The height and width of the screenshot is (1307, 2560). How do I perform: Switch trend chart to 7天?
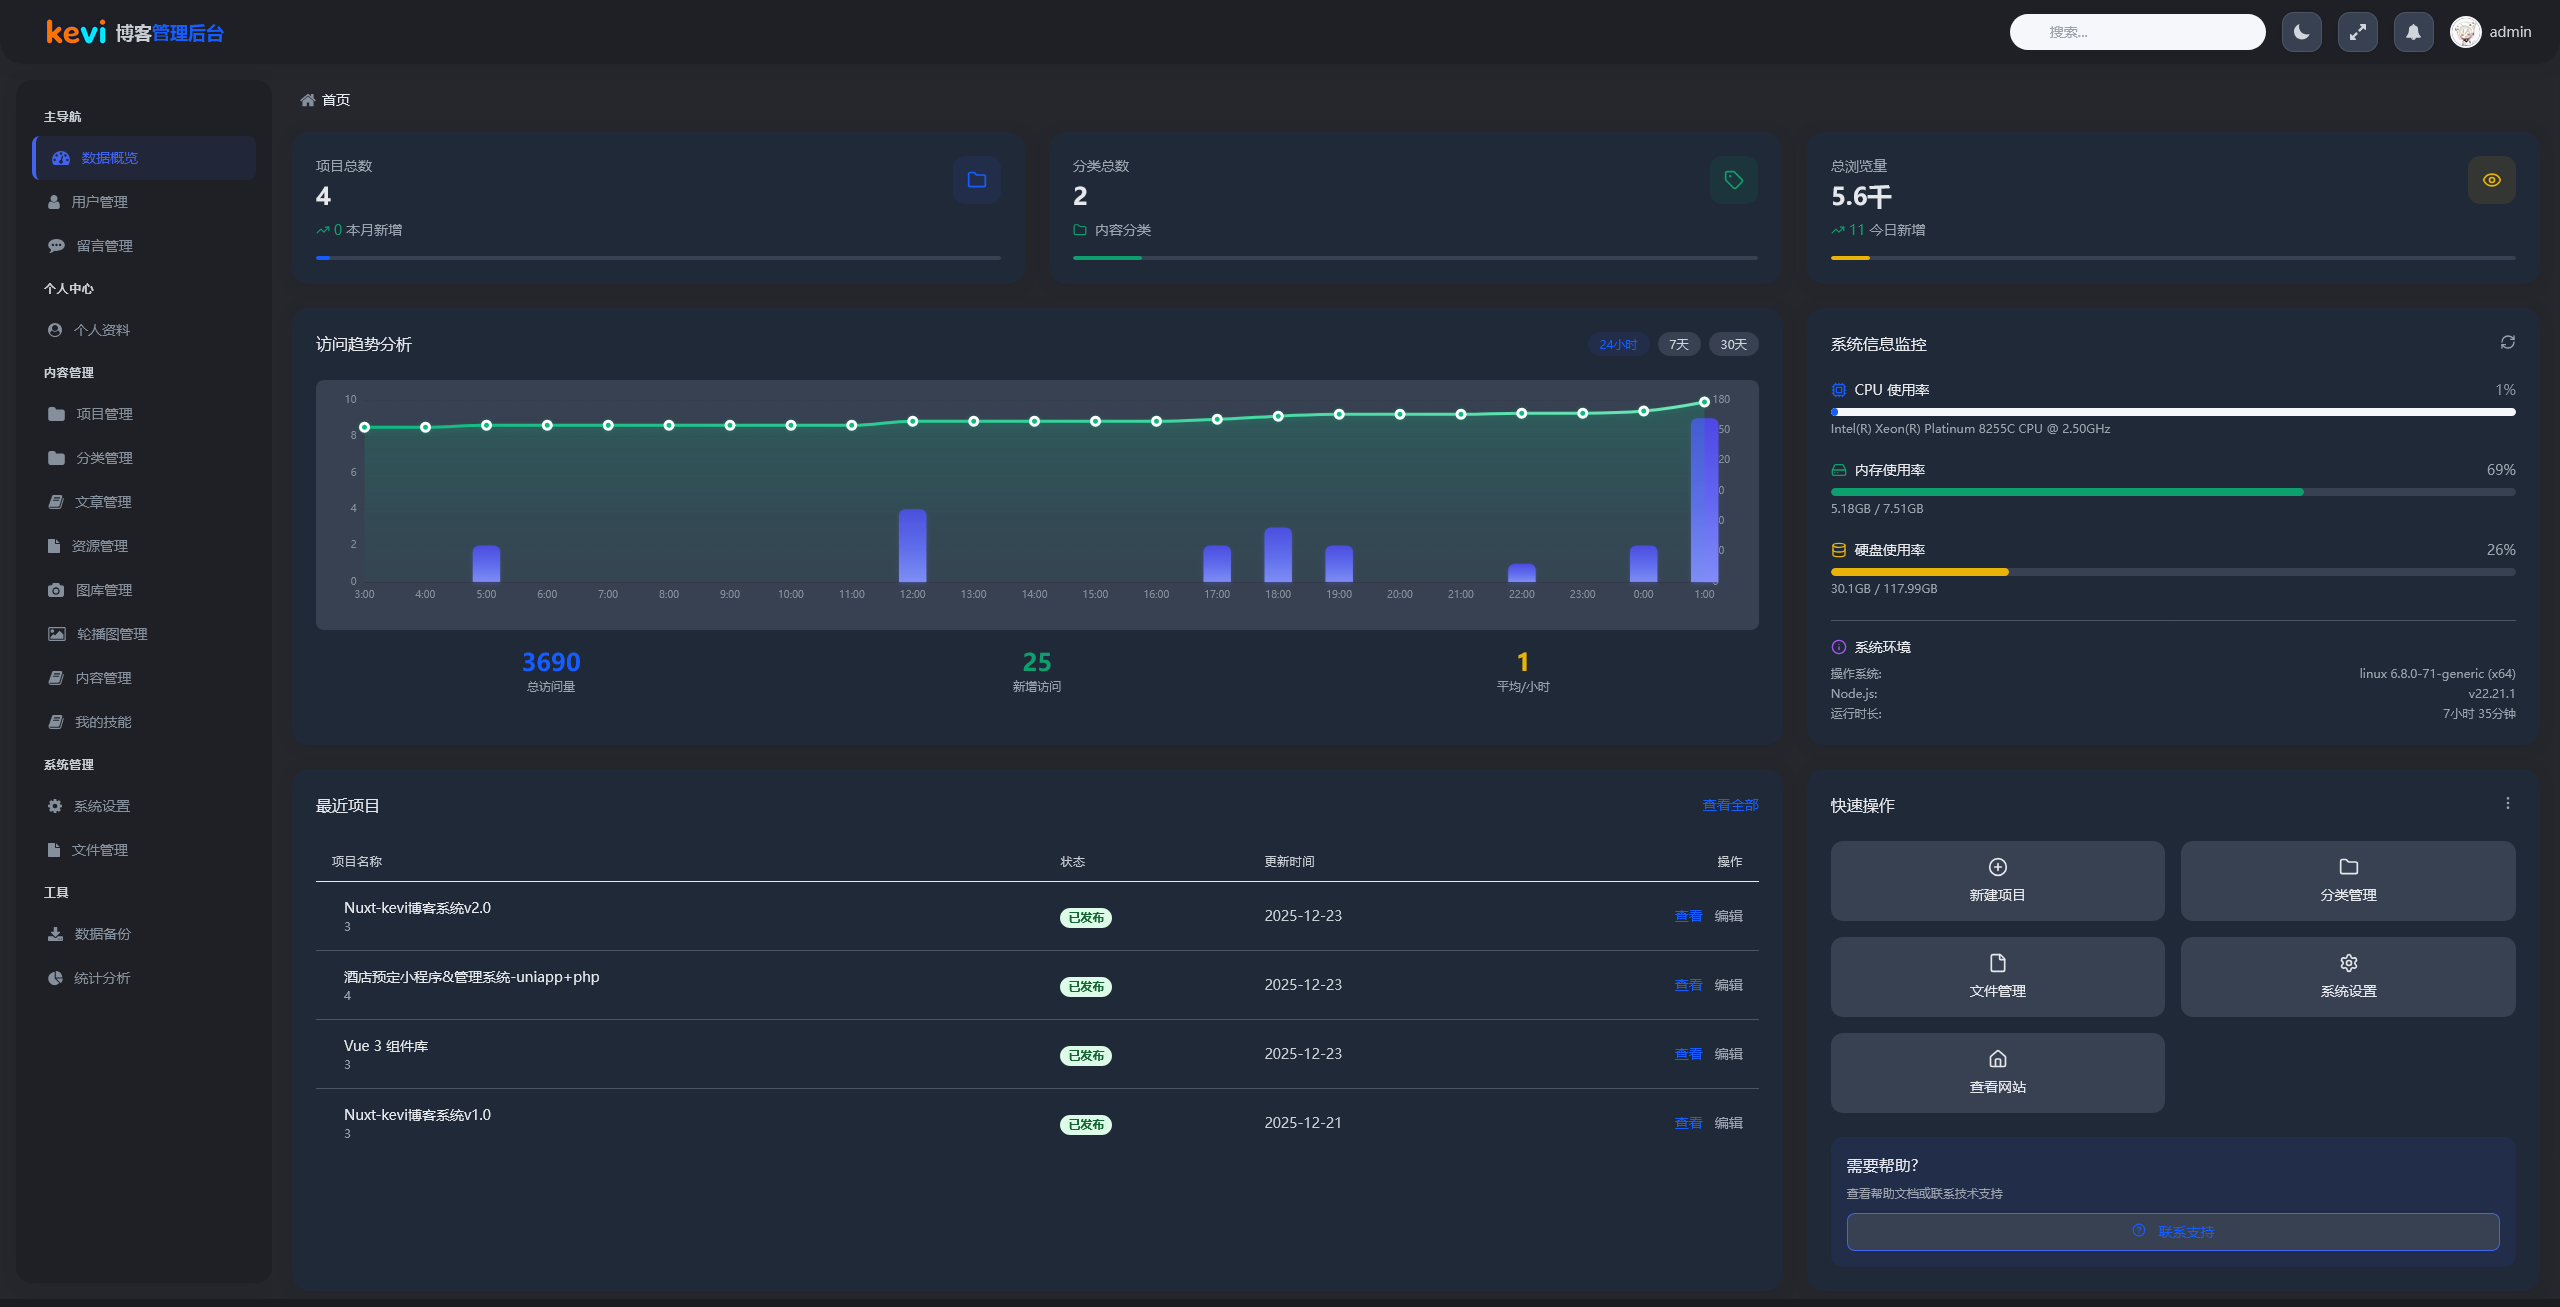1678,344
